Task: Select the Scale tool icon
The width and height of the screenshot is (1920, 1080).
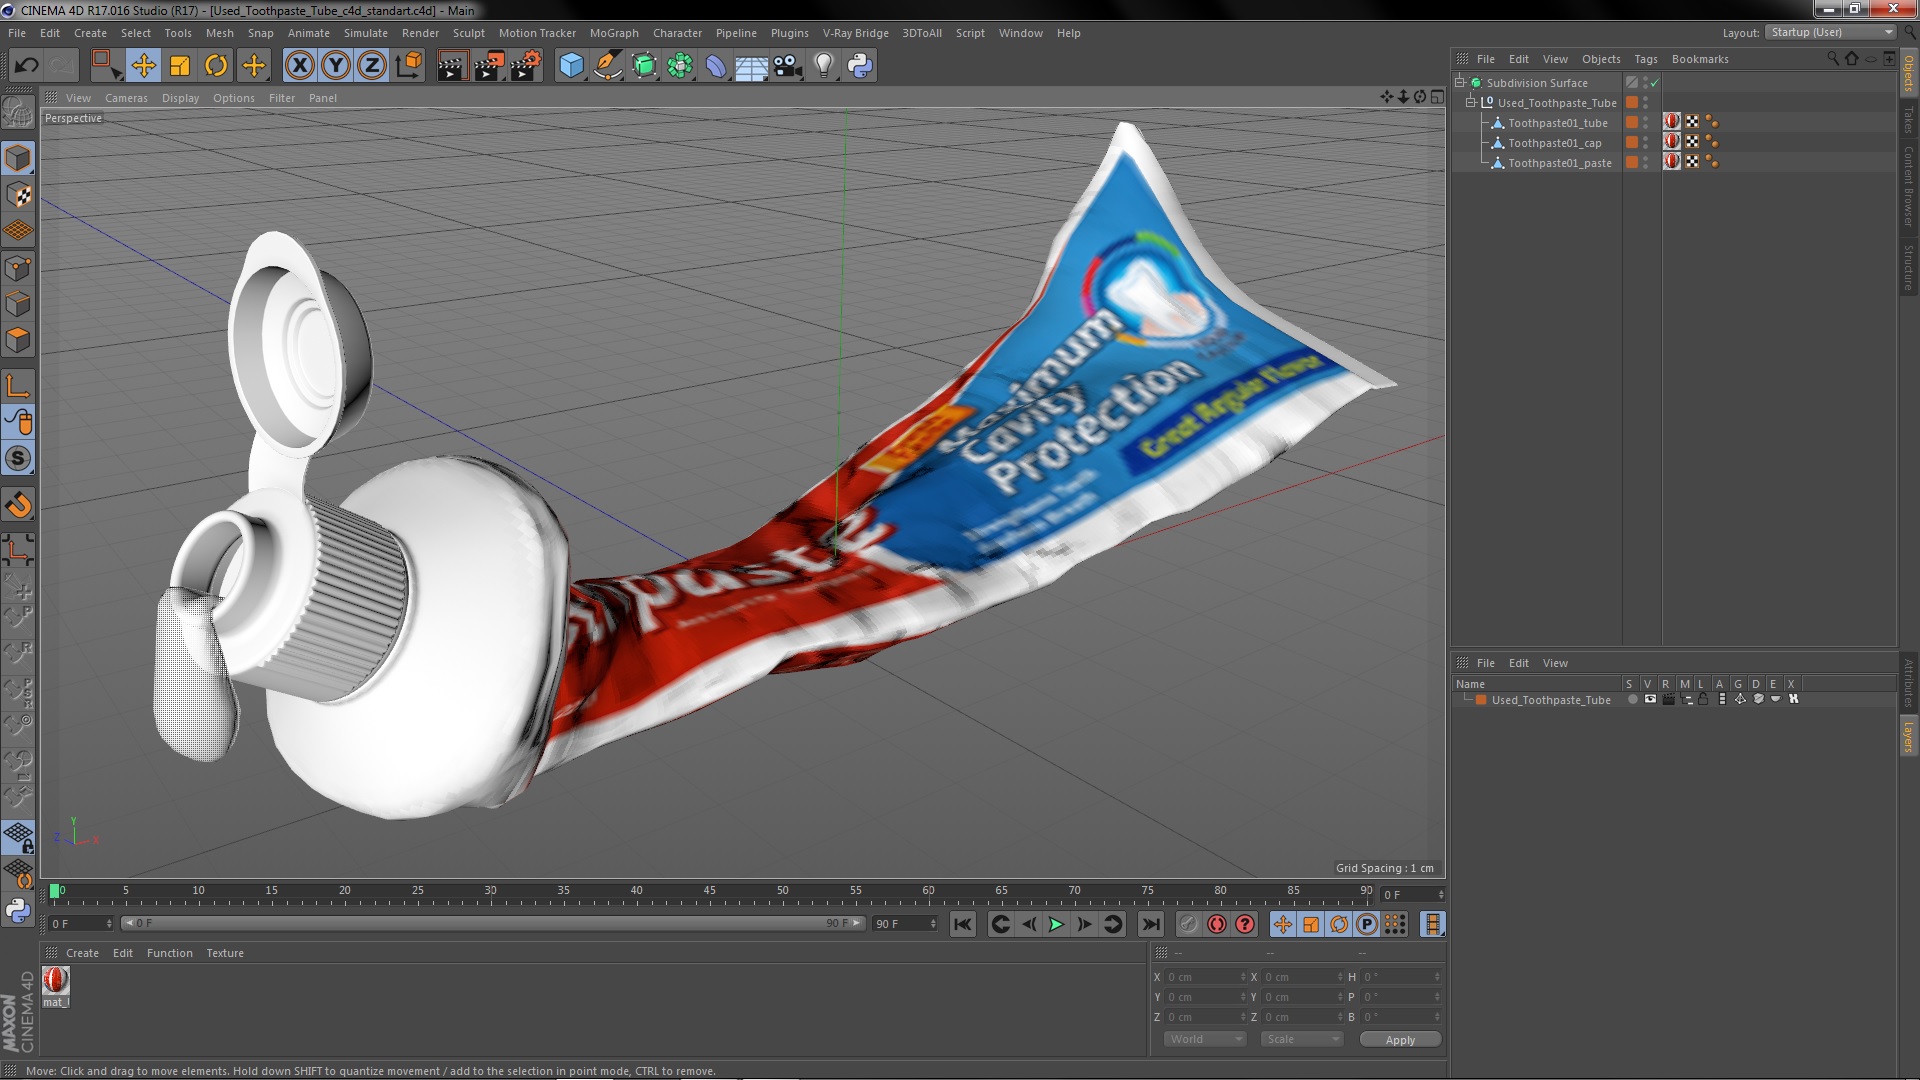Action: point(180,66)
